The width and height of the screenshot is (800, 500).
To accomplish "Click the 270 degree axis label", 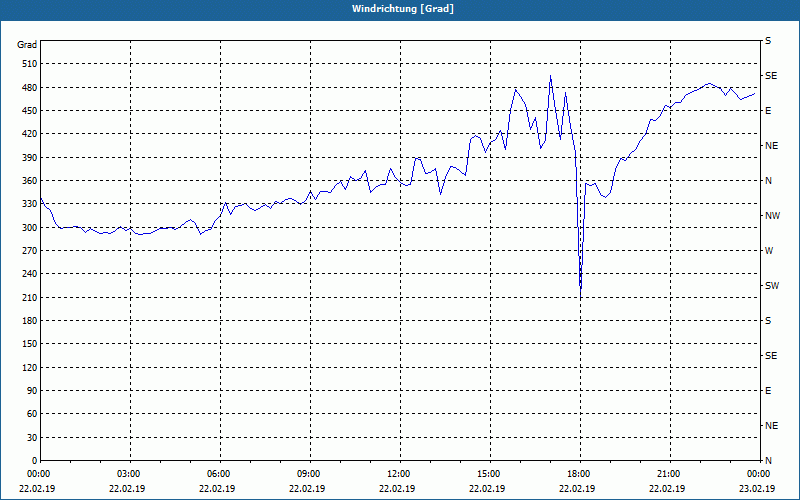I will click(30, 251).
